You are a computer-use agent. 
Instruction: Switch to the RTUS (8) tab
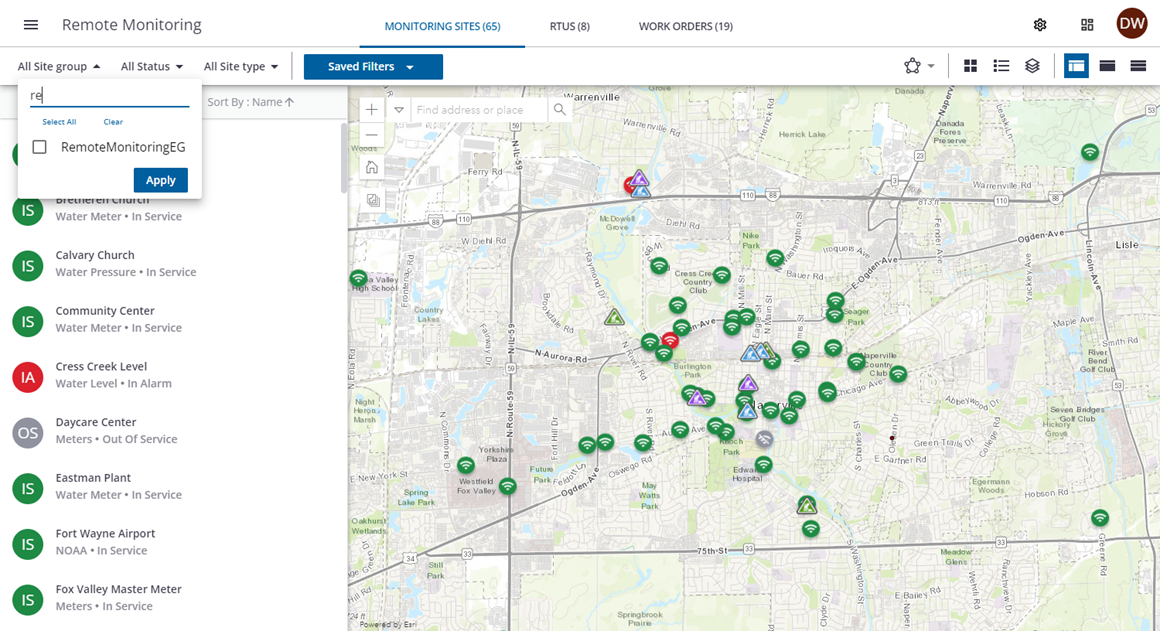569,26
